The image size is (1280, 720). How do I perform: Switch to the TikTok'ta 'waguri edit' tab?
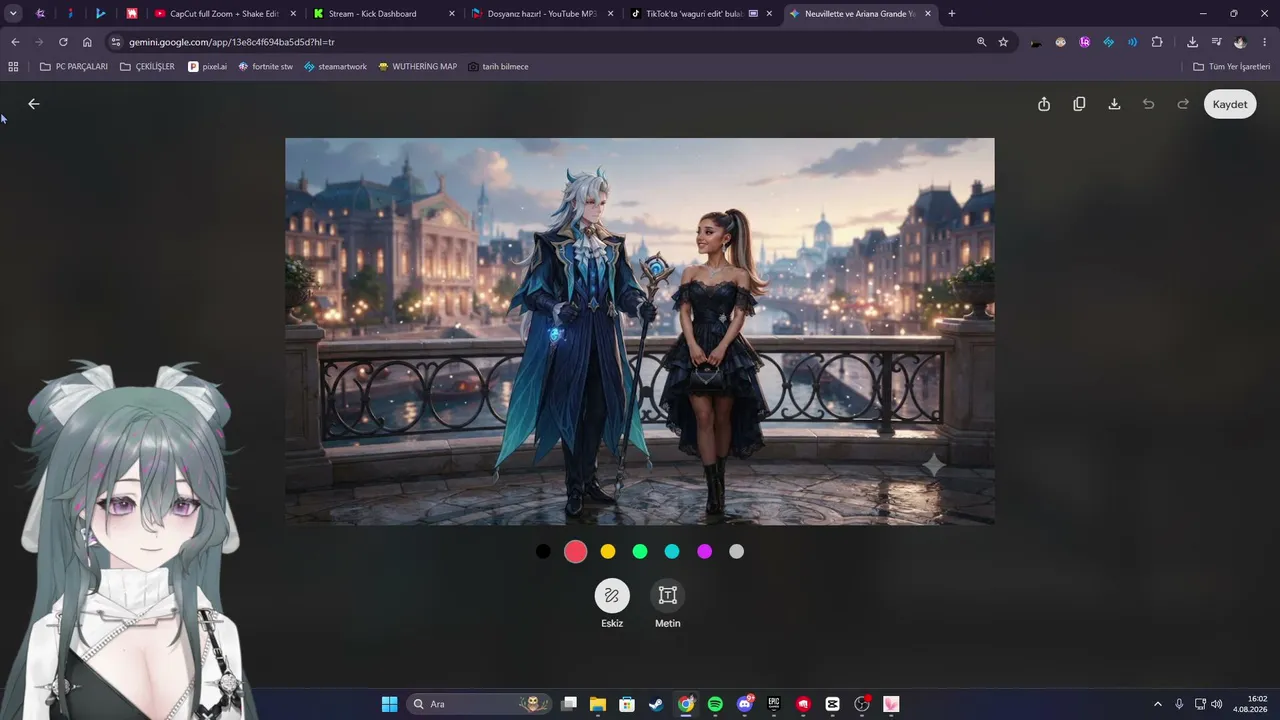[700, 14]
